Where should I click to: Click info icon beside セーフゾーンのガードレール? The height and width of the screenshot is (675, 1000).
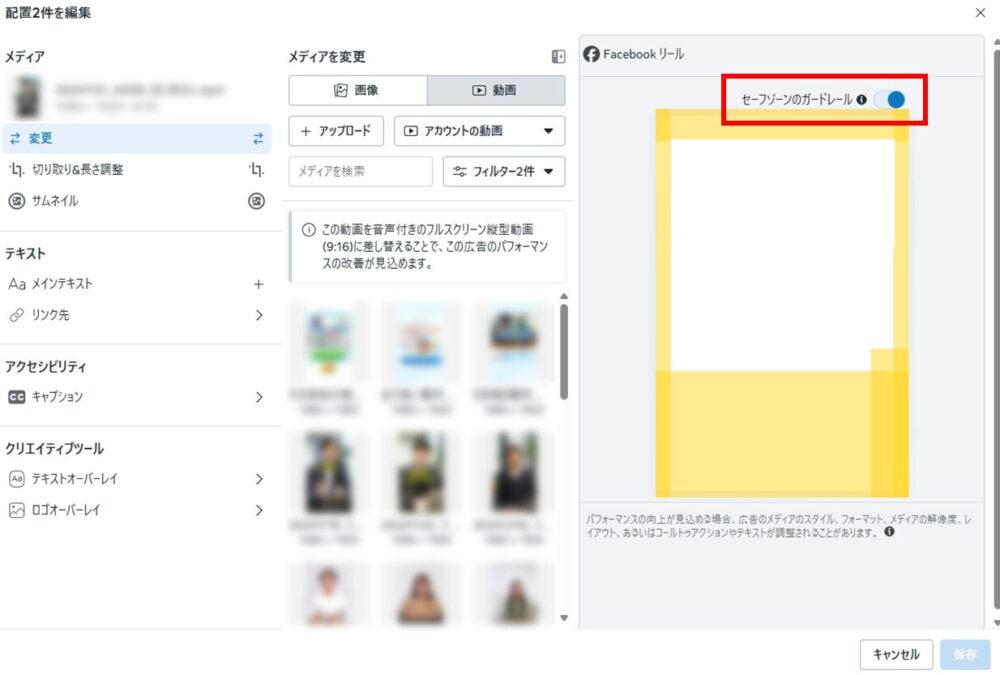tap(861, 100)
